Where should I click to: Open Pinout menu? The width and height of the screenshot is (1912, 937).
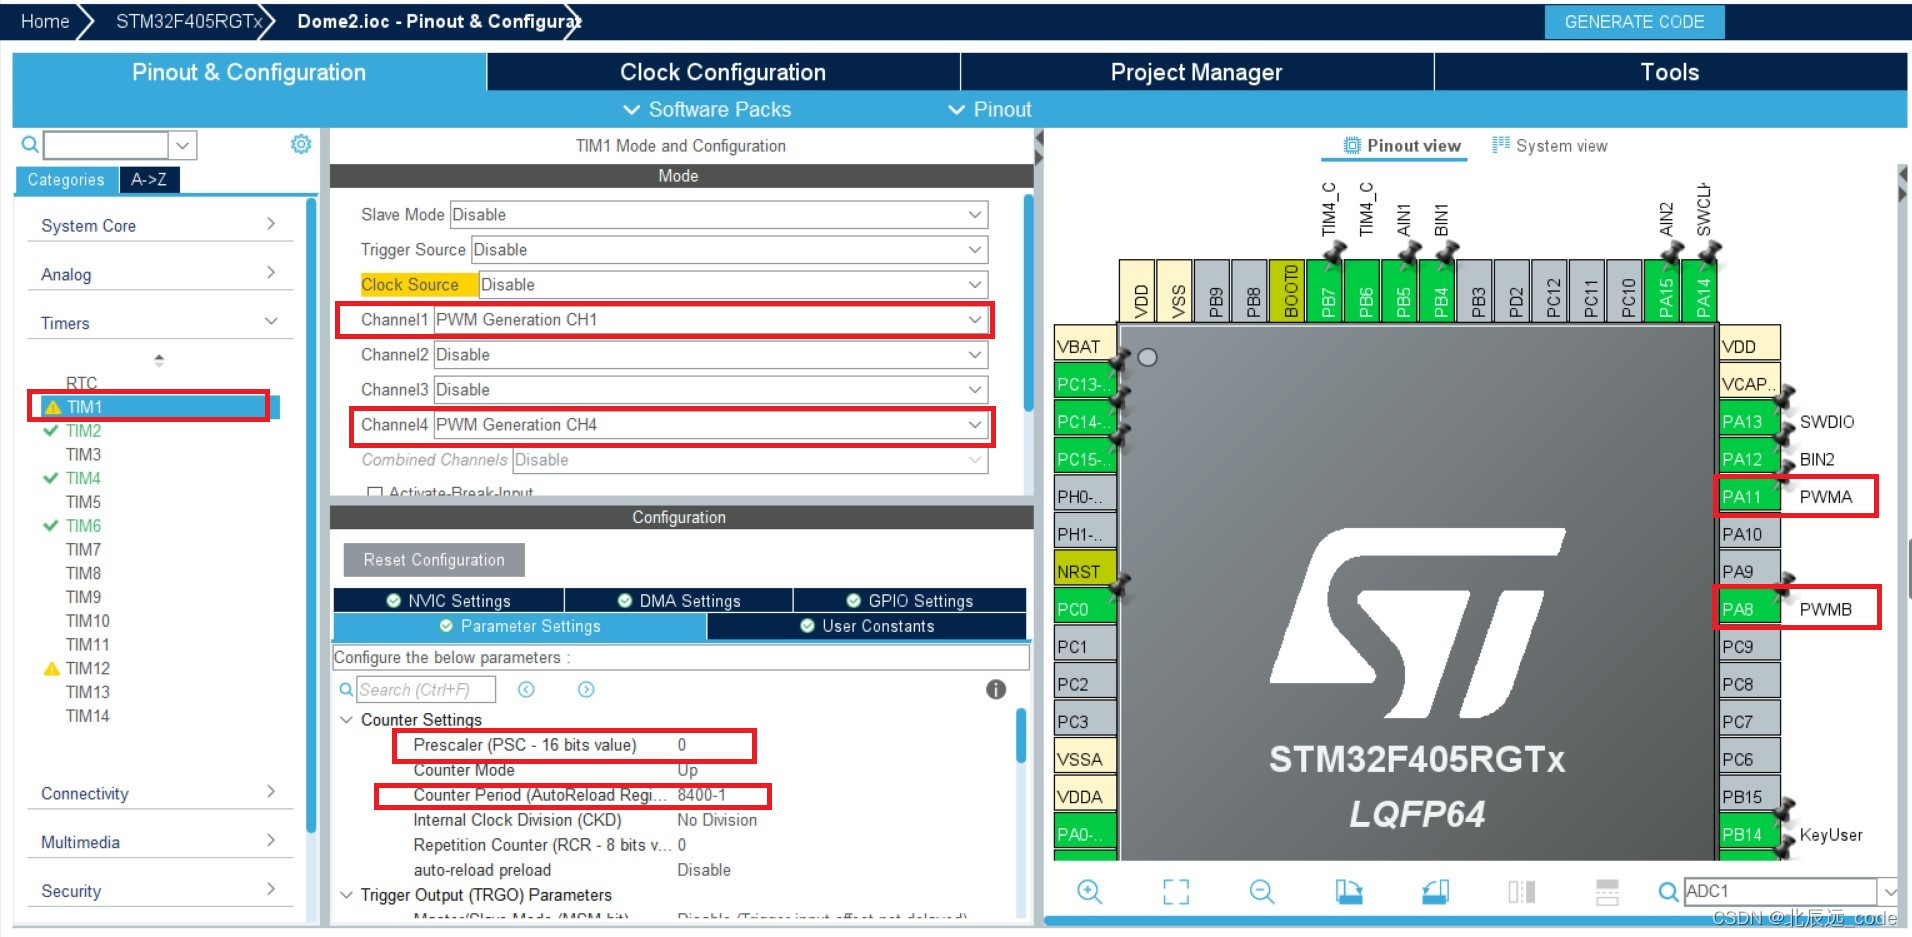pos(990,109)
